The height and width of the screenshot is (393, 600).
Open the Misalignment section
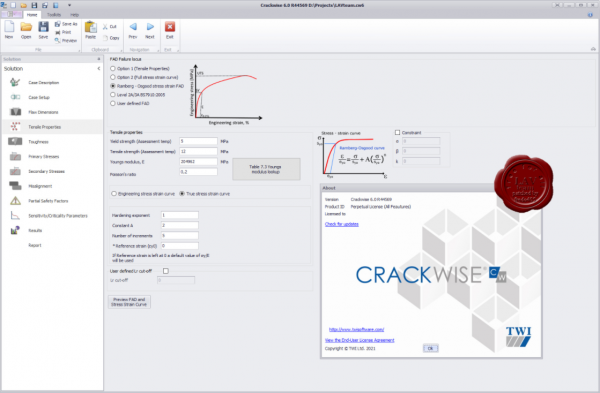[40, 186]
